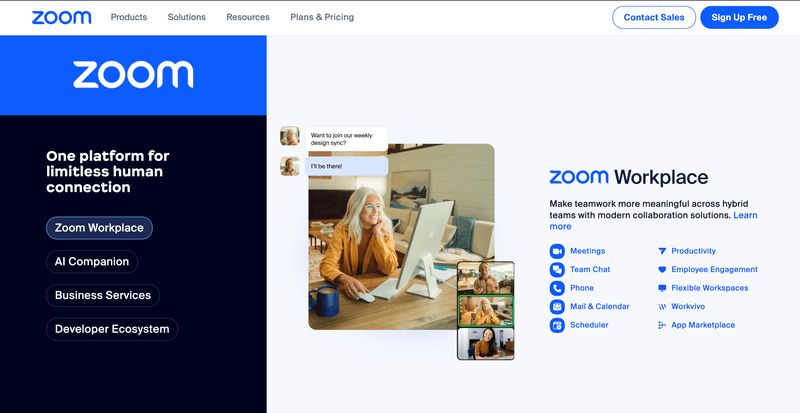Viewport: 800px width, 413px height.
Task: Click the avatar beside the weekly design sync message
Action: [x=290, y=136]
